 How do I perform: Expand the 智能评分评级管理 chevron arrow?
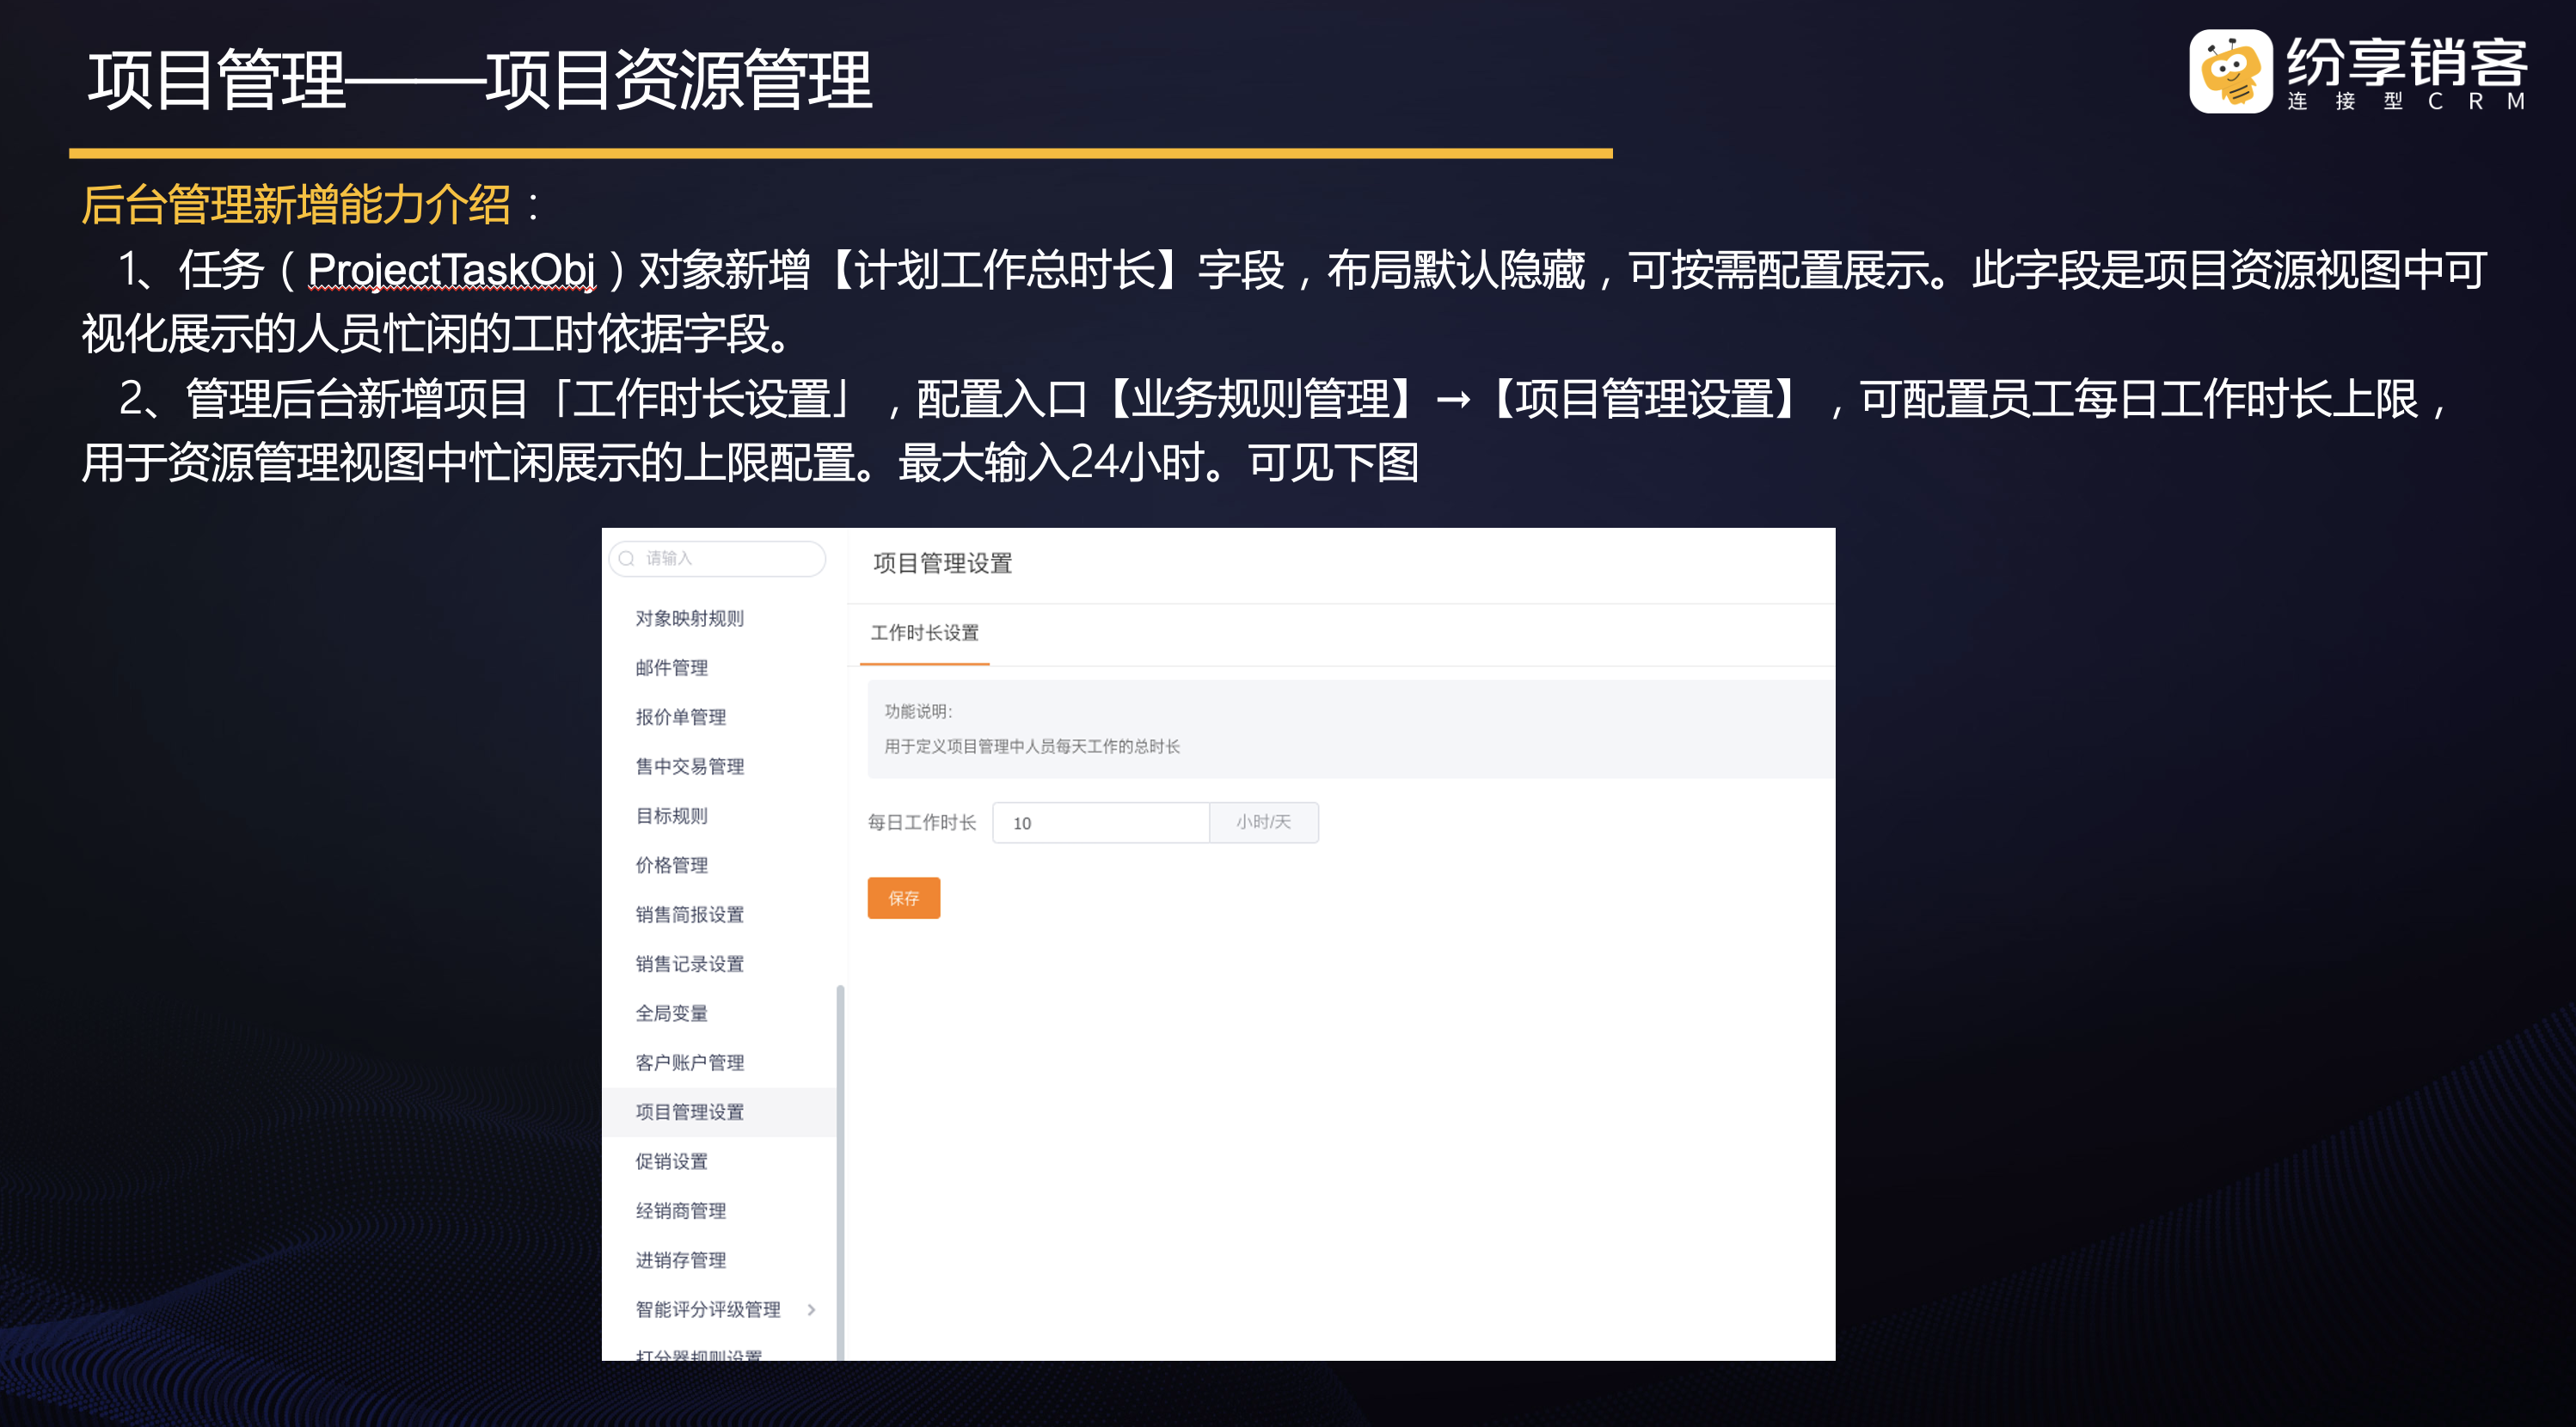[x=811, y=1310]
